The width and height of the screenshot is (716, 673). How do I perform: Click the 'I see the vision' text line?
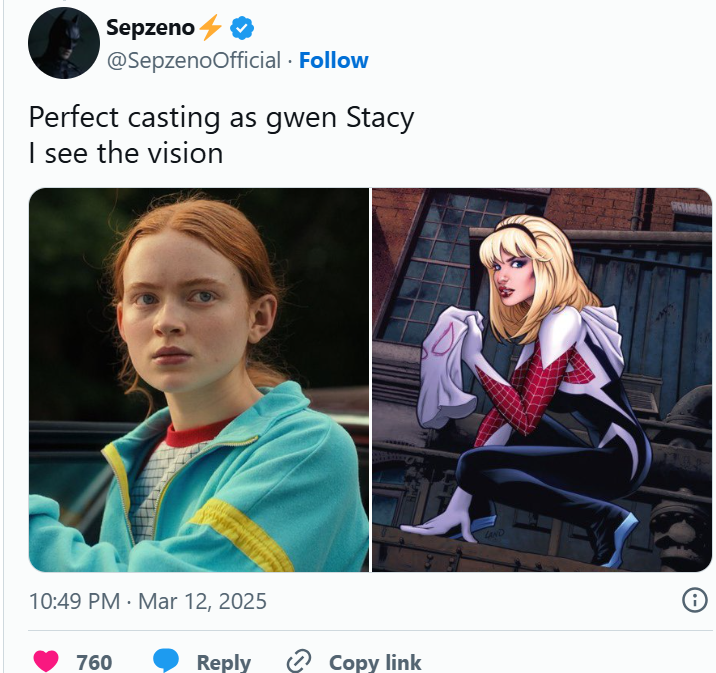click(125, 153)
